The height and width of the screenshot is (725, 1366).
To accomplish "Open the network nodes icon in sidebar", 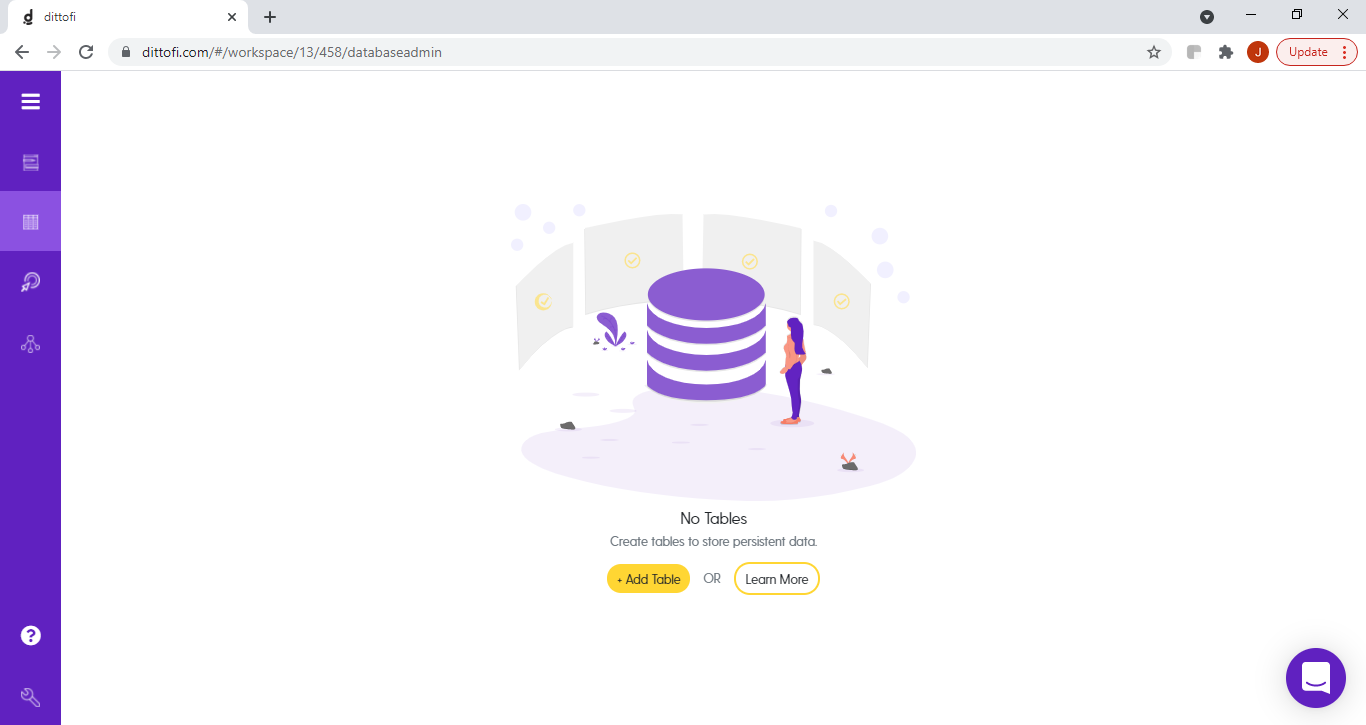I will [31, 344].
